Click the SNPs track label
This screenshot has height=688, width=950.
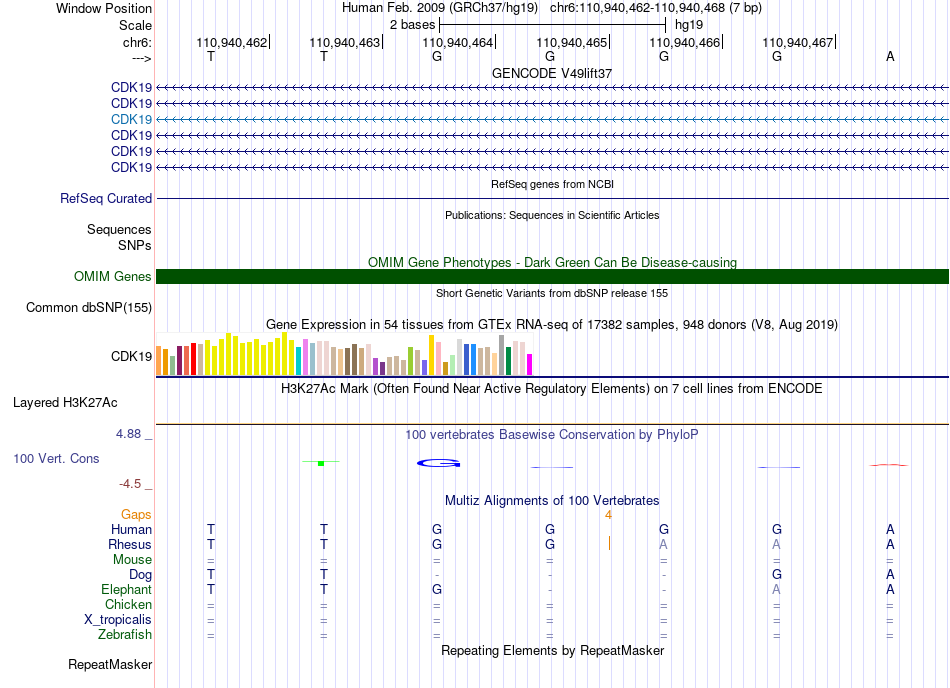point(135,245)
